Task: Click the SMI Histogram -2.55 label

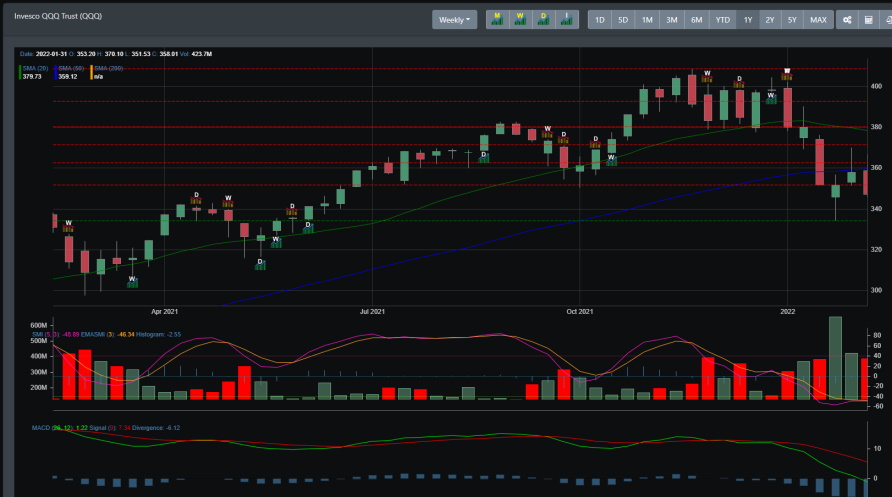Action: (158, 334)
